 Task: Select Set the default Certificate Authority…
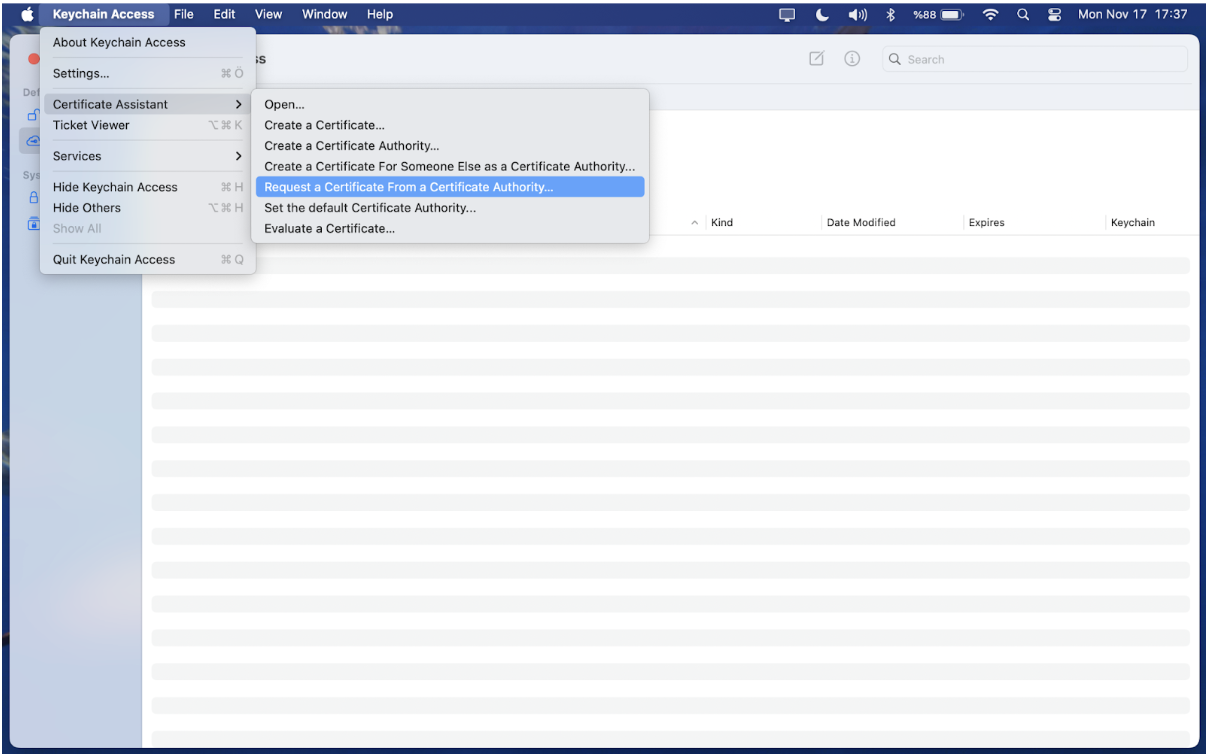tap(450, 208)
